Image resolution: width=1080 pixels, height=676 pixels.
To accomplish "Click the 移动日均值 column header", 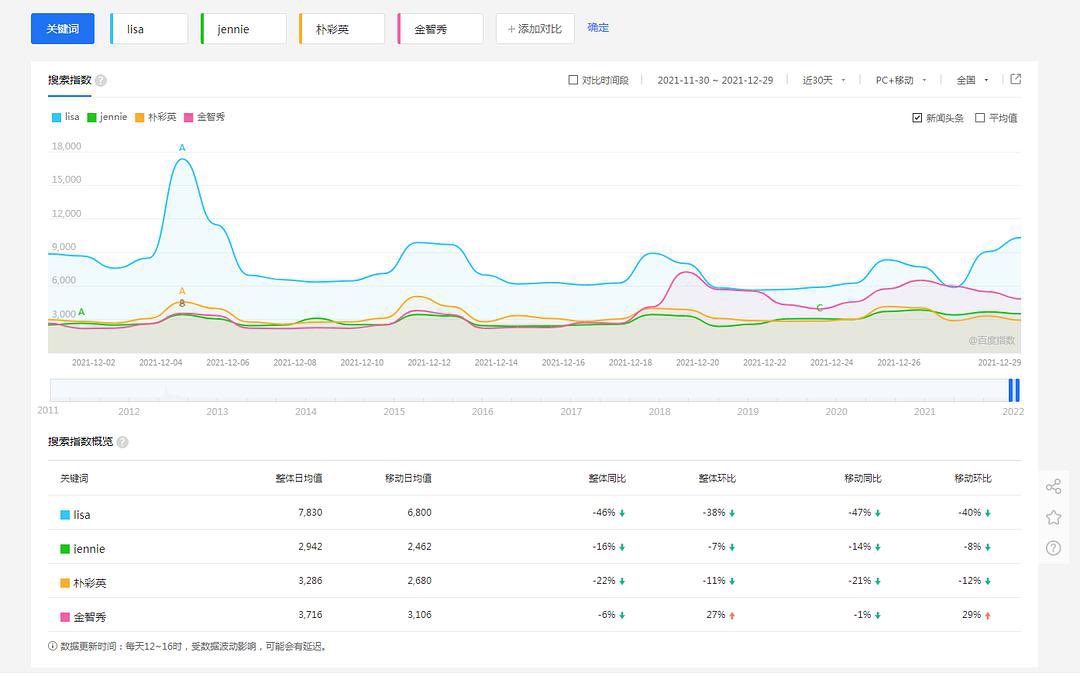I will 408,478.
